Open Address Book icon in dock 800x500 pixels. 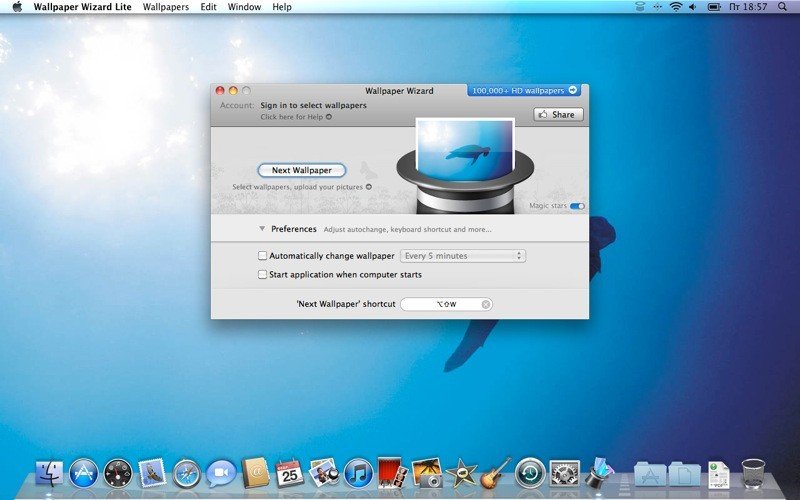255,472
